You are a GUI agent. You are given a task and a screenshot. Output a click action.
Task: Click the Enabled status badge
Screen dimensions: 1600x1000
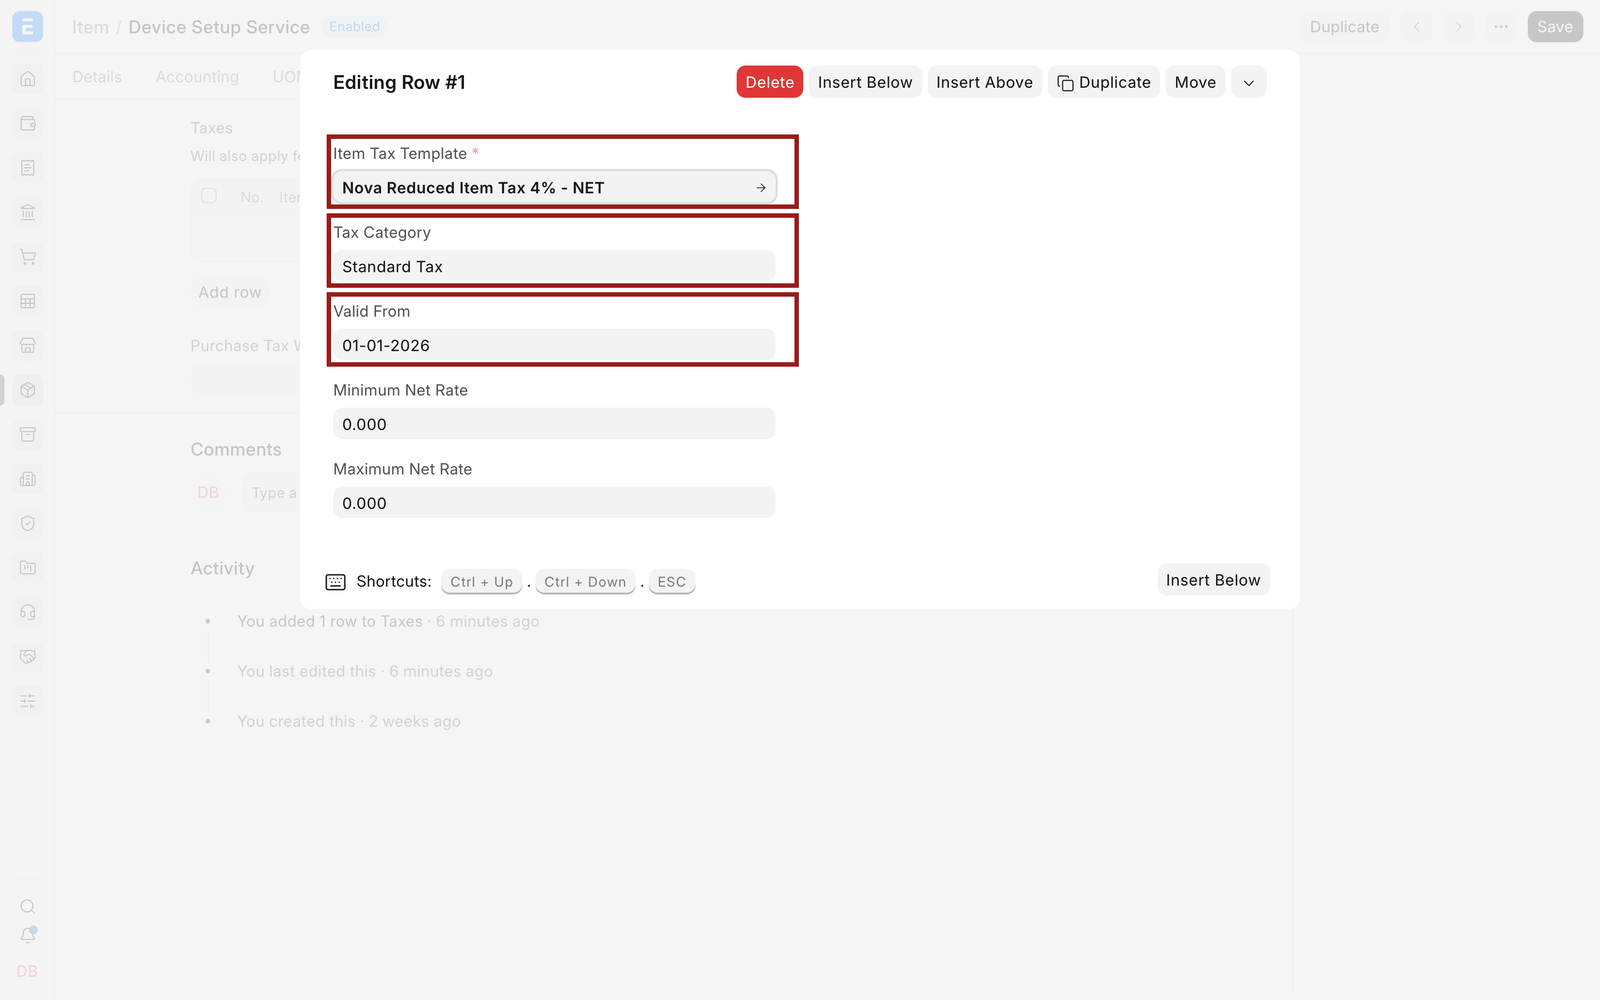click(355, 27)
